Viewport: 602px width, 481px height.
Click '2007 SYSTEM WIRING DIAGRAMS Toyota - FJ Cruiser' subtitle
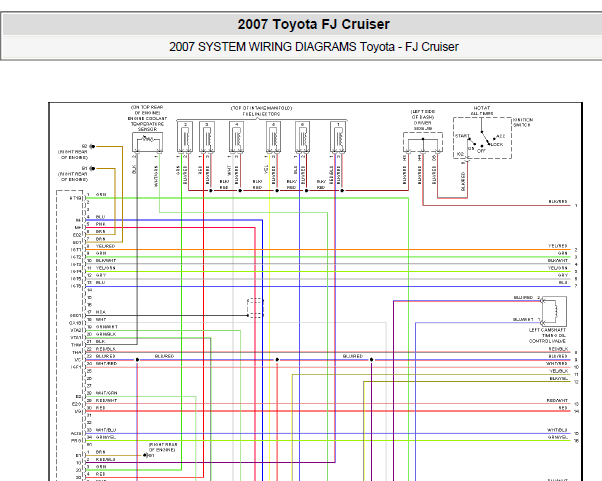314,47
